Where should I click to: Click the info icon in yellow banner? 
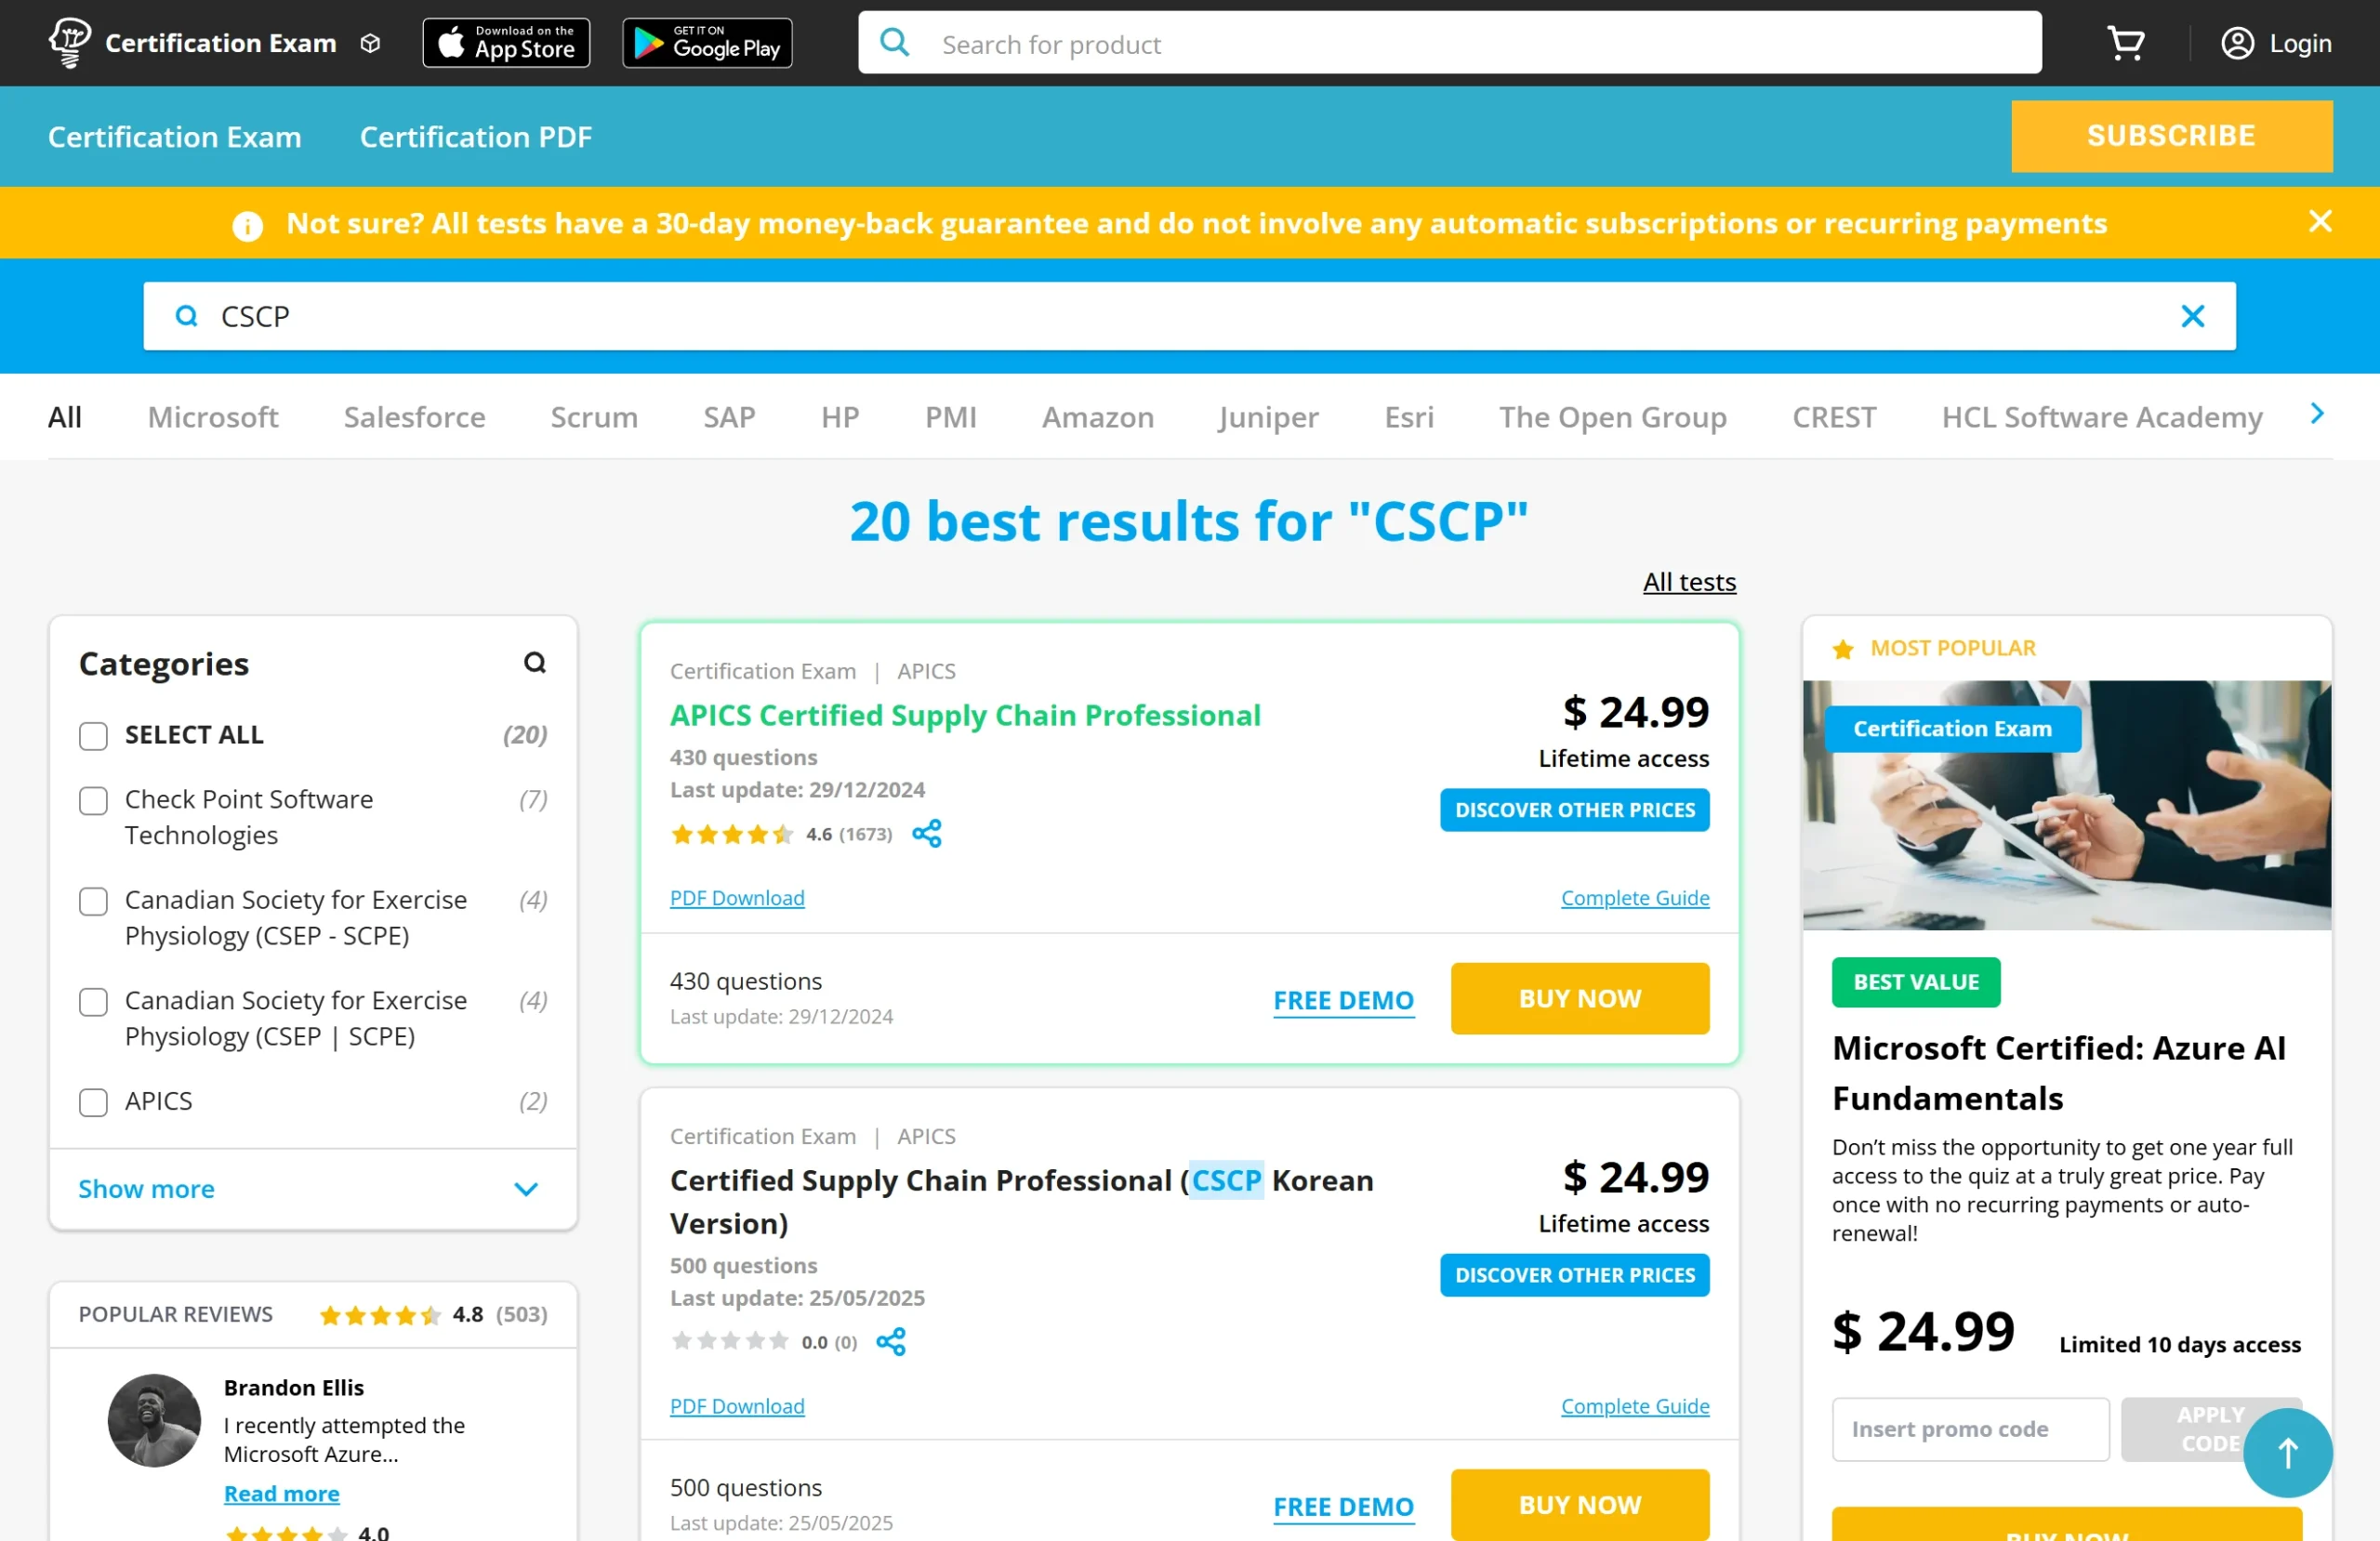[247, 226]
